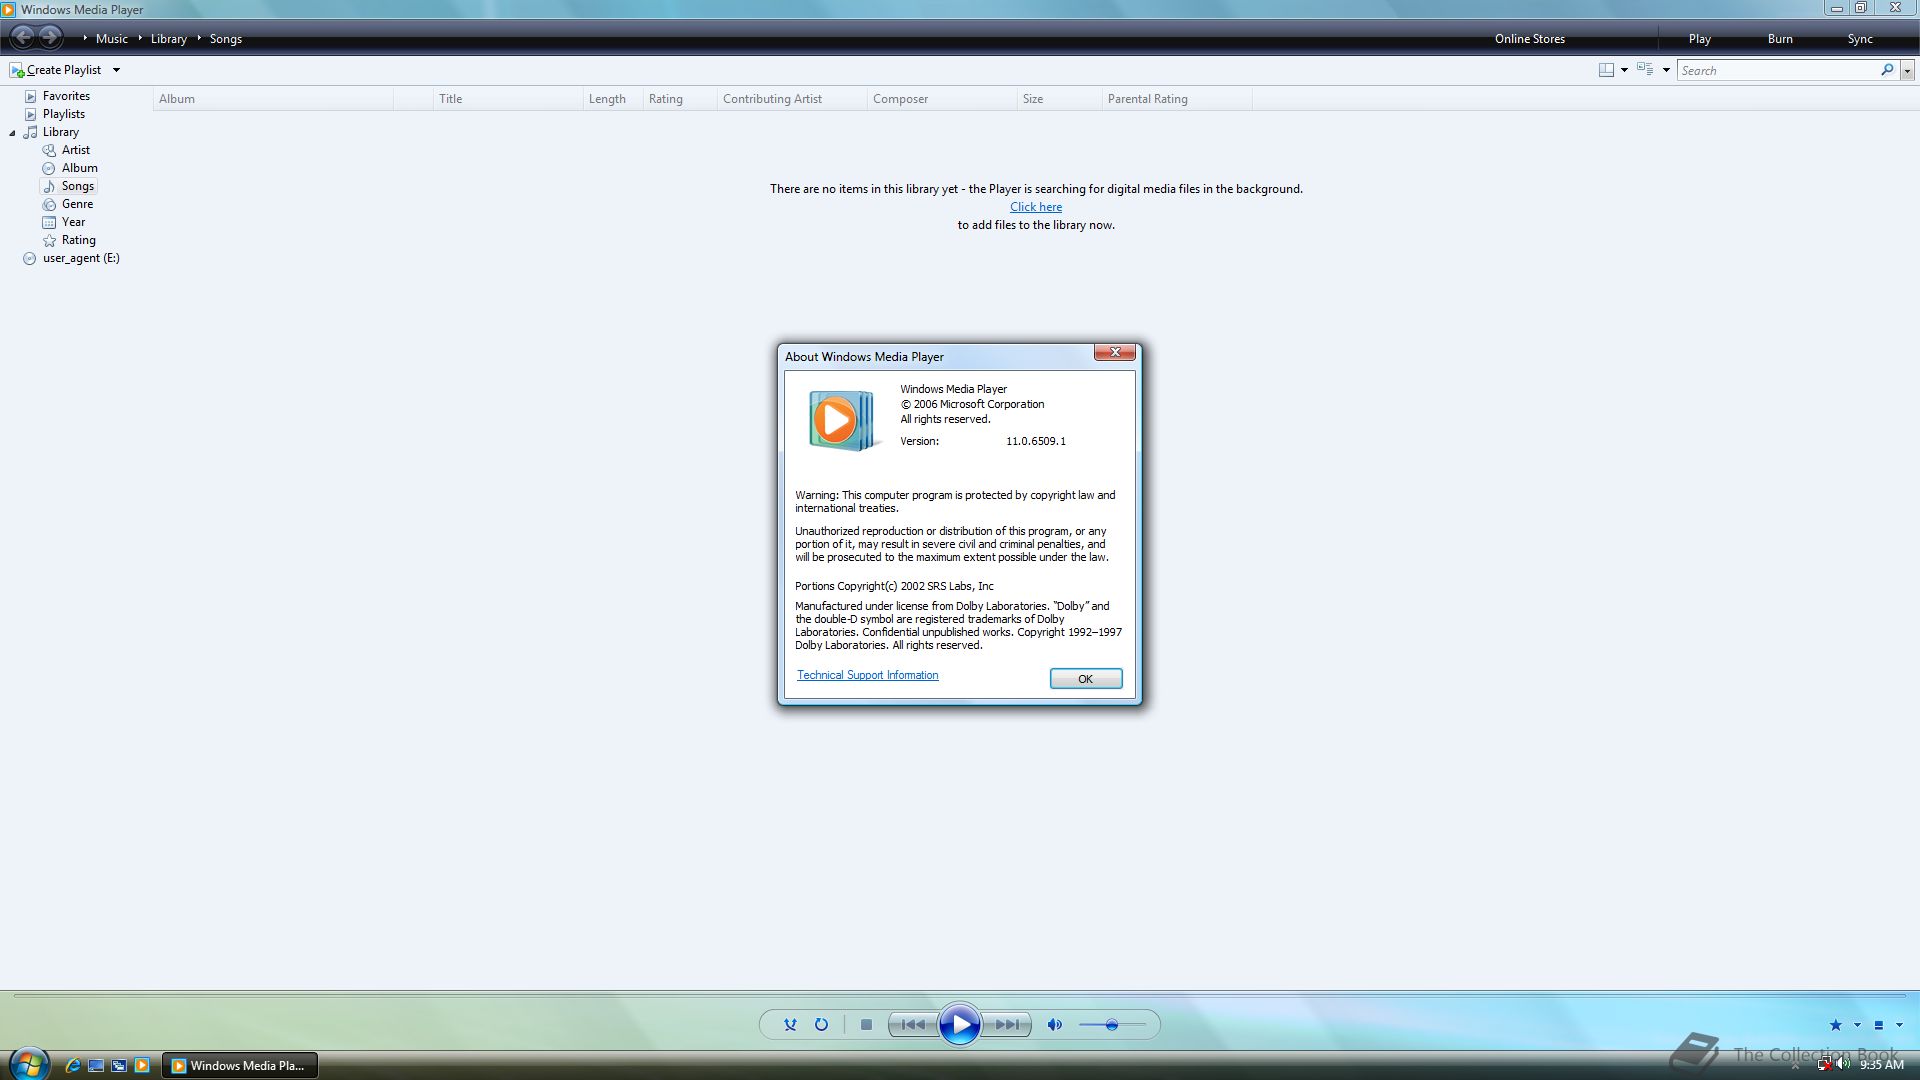Skip to the next track
This screenshot has width=1920, height=1080.
point(1007,1024)
